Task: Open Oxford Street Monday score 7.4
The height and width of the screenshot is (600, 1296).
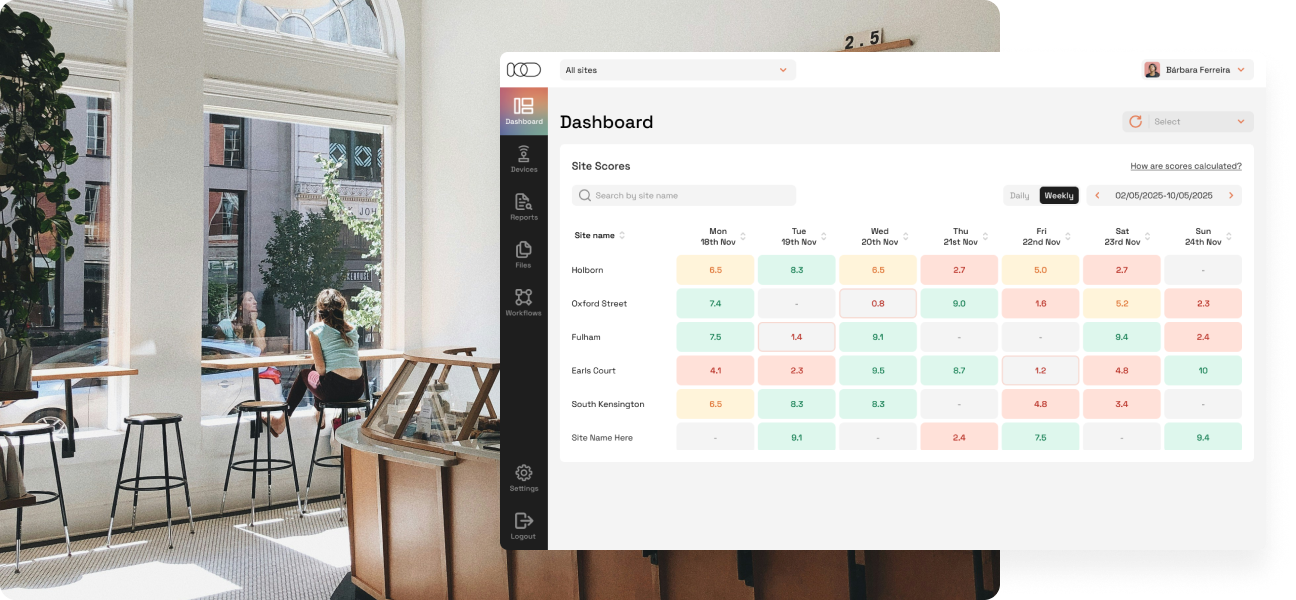Action: [716, 303]
